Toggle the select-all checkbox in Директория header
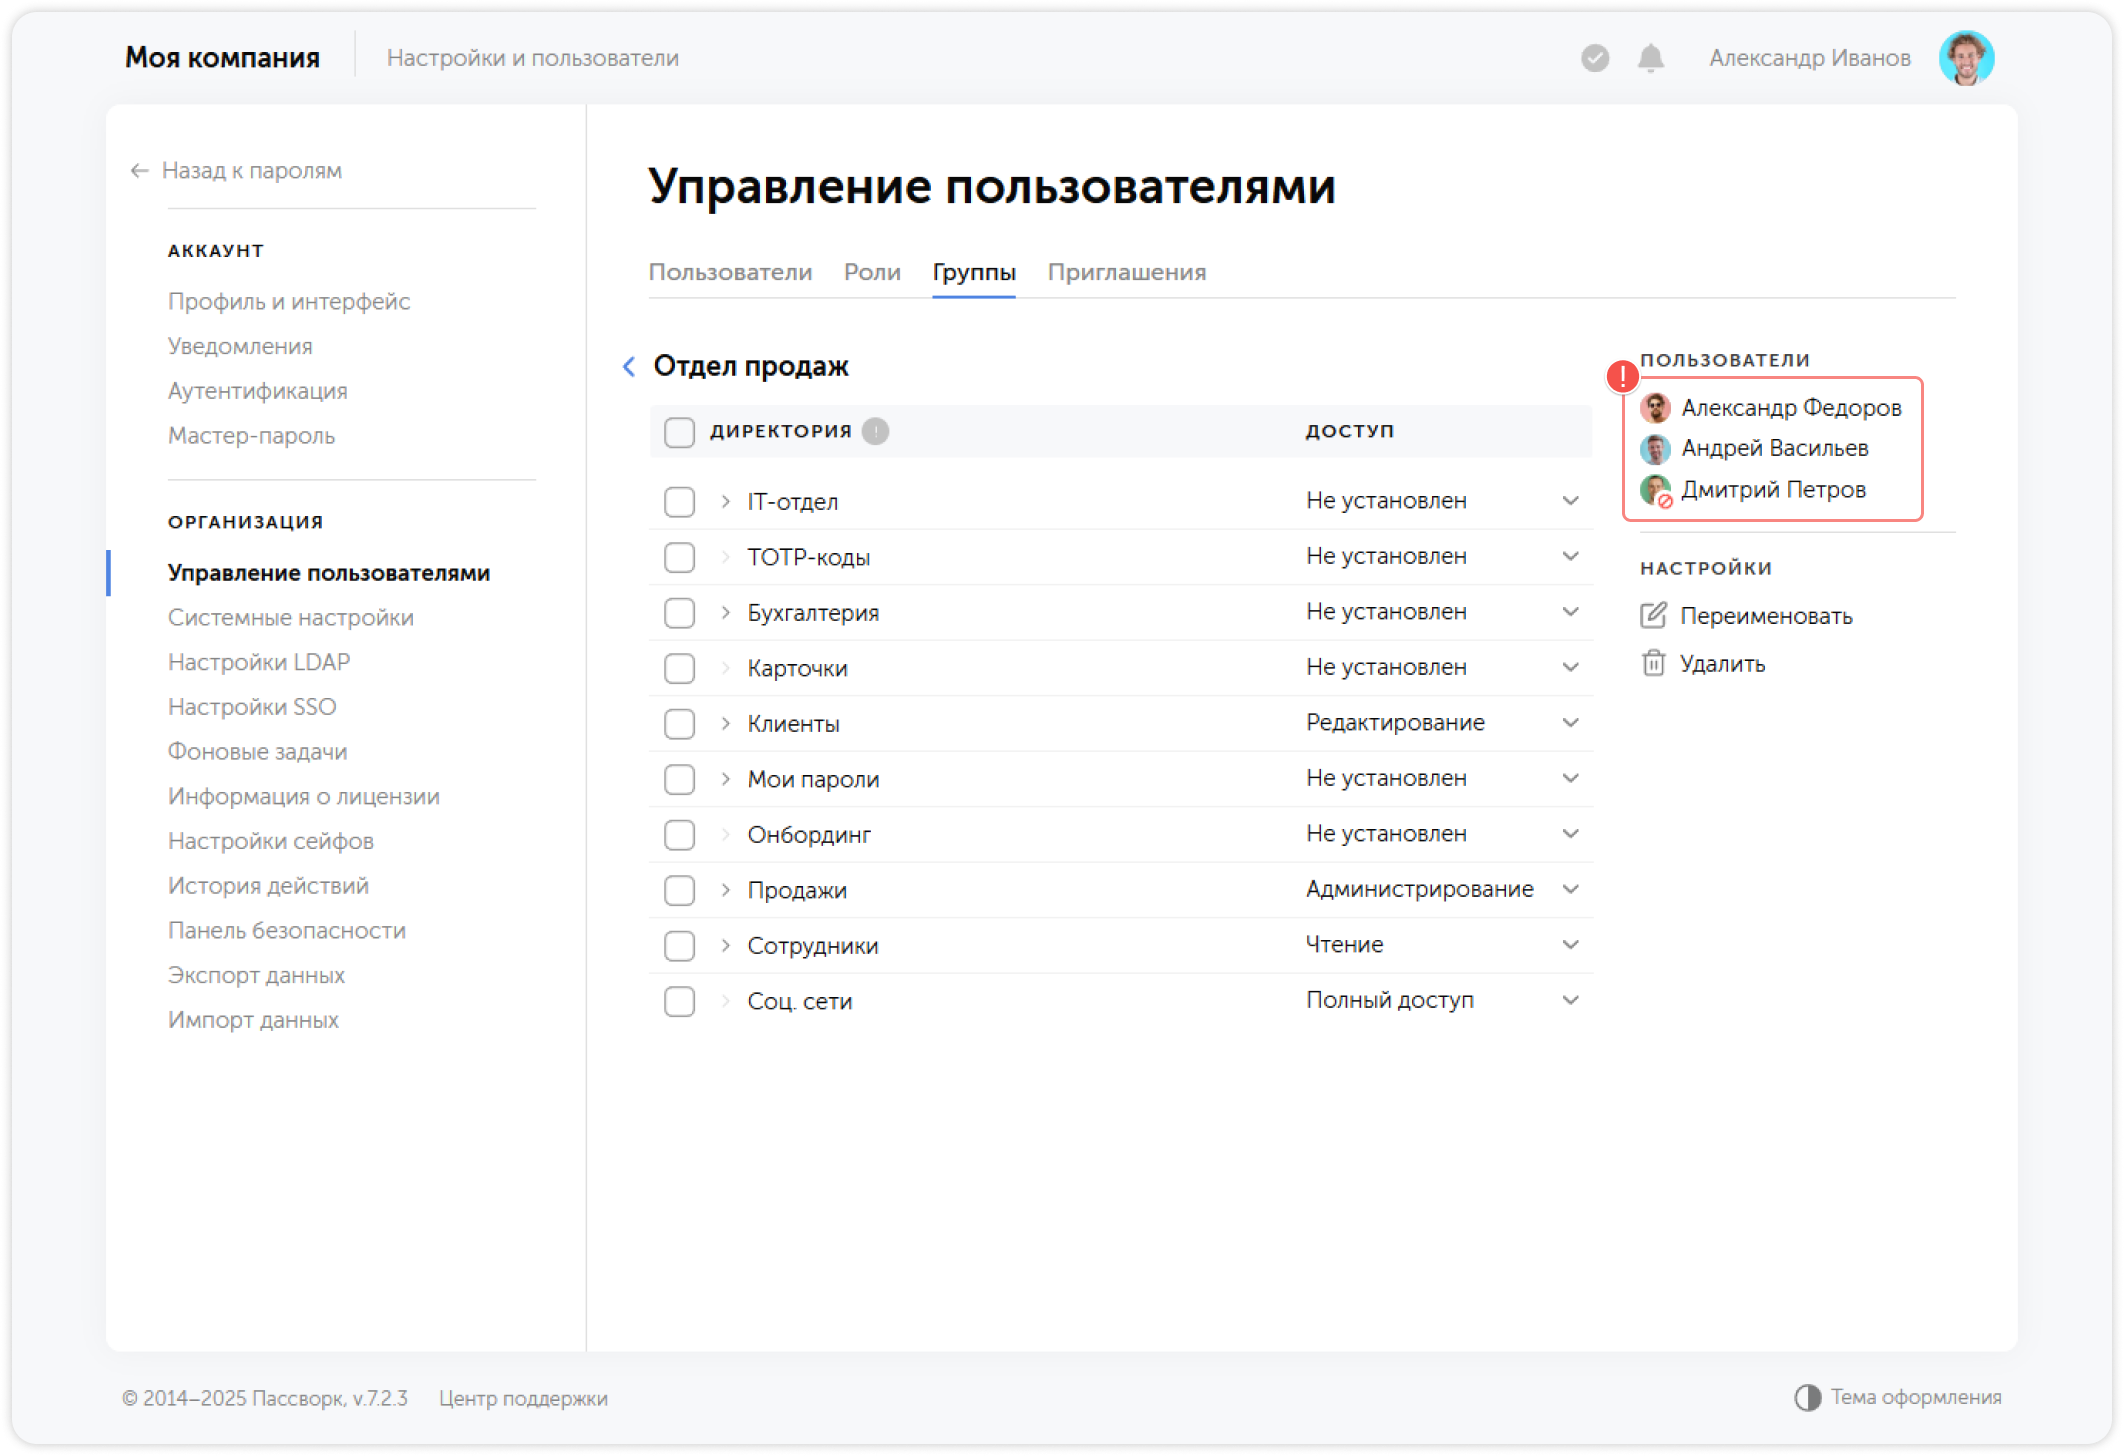 [x=679, y=431]
